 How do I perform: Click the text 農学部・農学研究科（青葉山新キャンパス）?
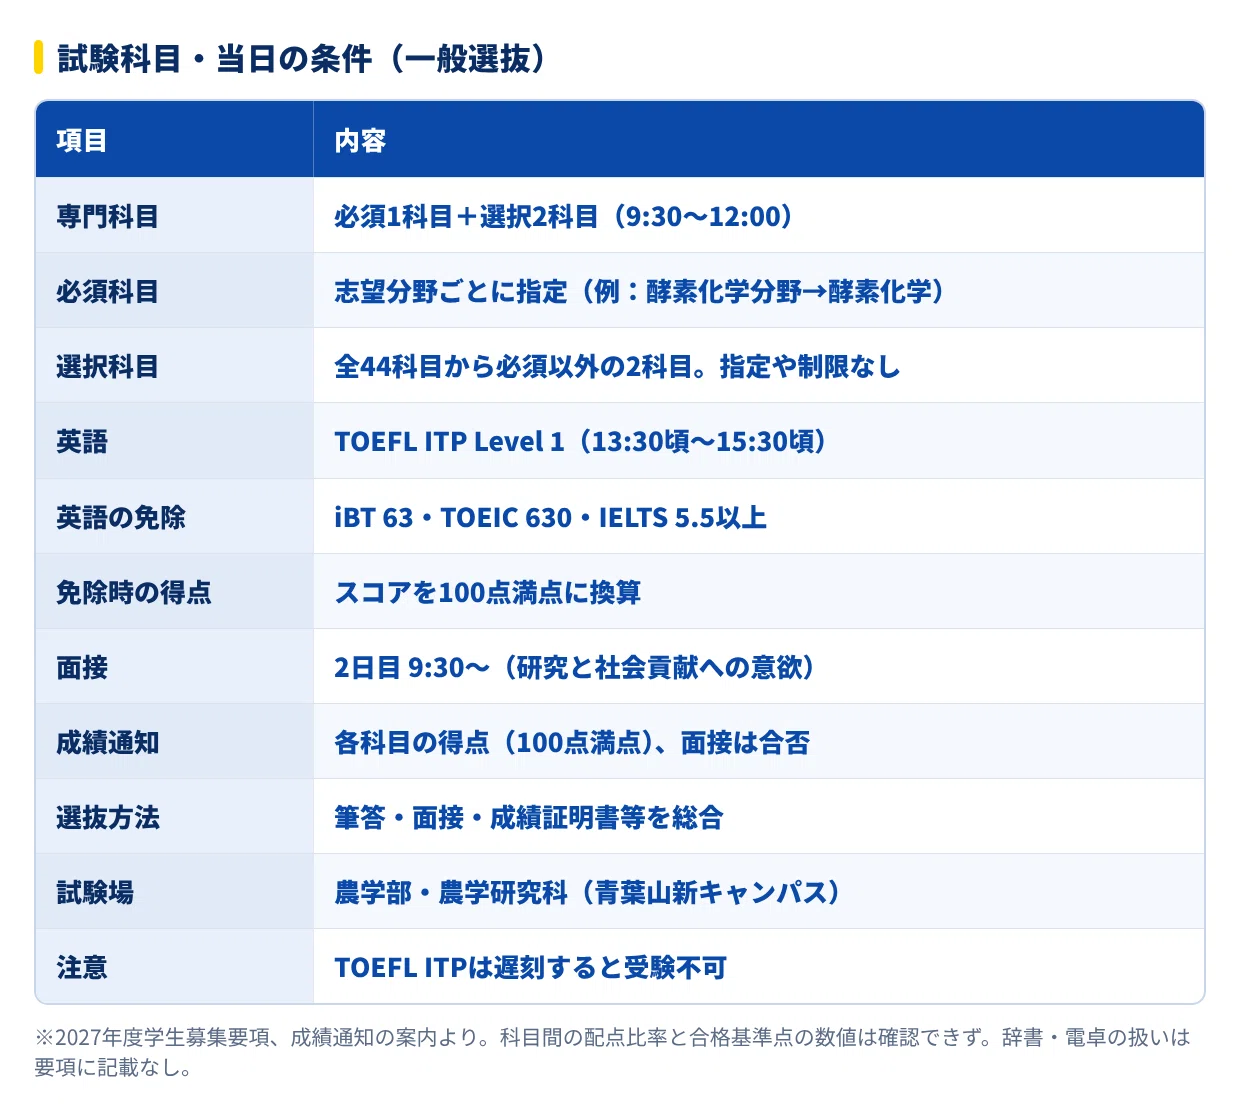coord(588,892)
